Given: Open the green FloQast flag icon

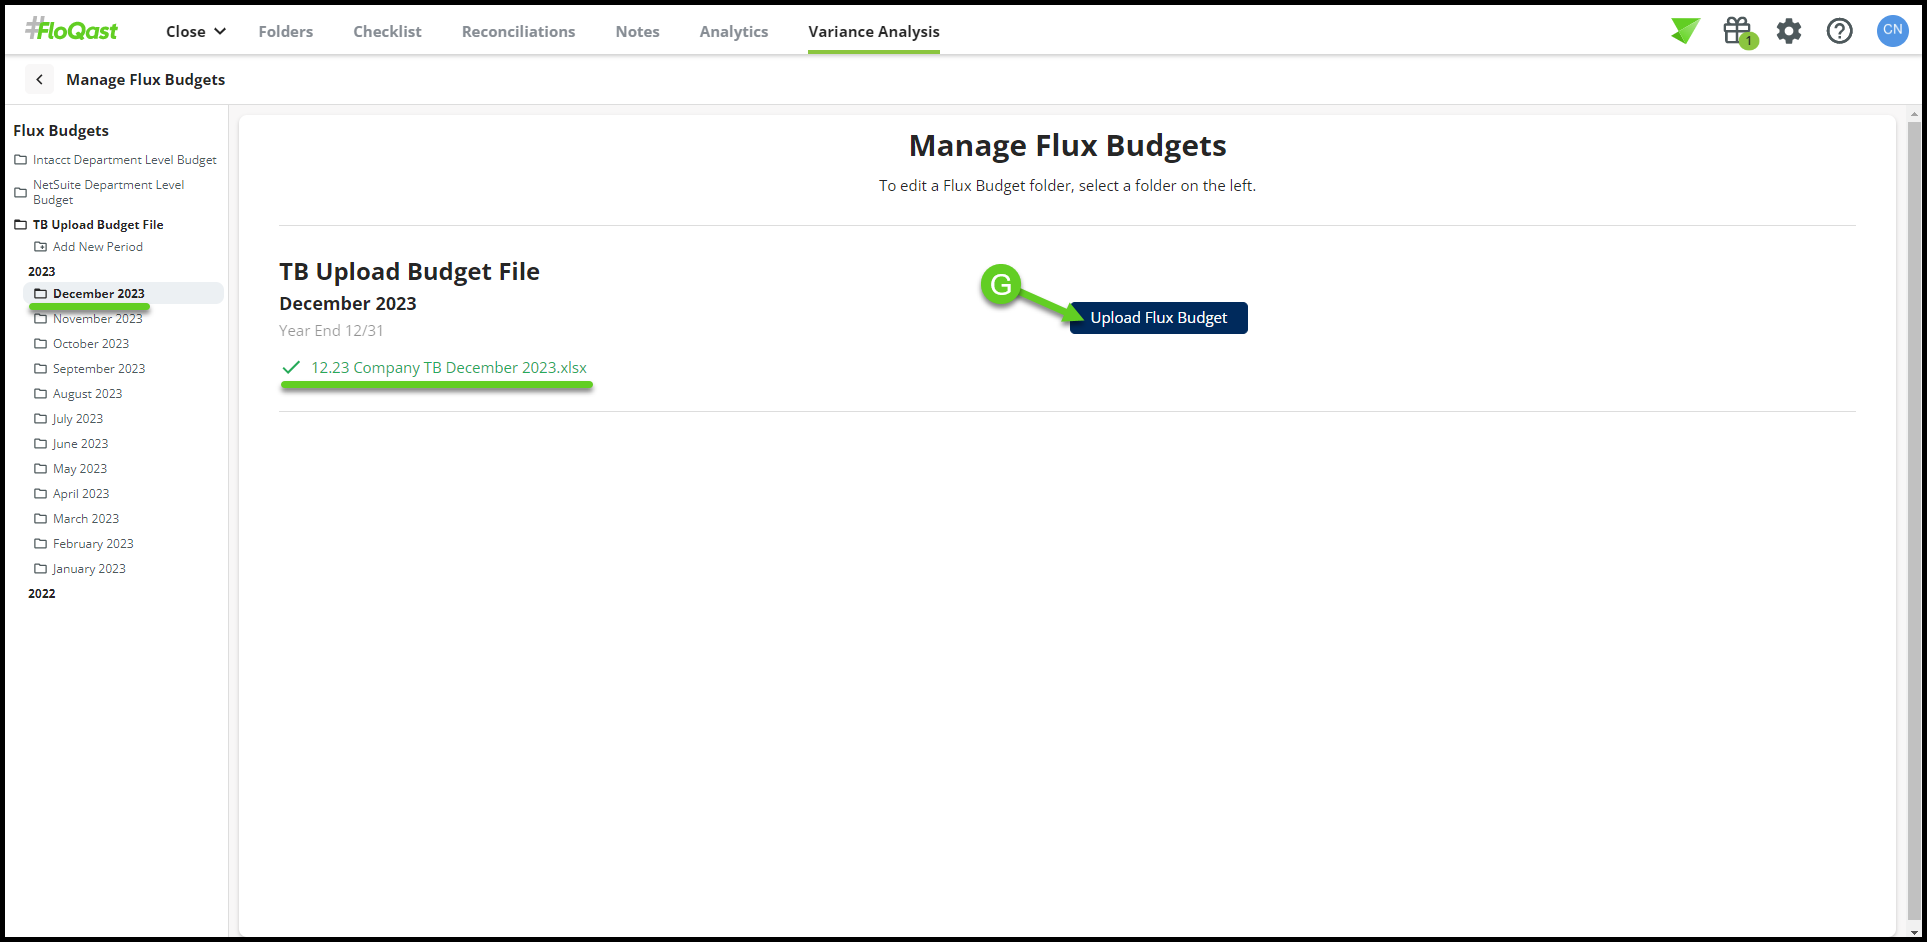Looking at the screenshot, I should pos(1685,31).
